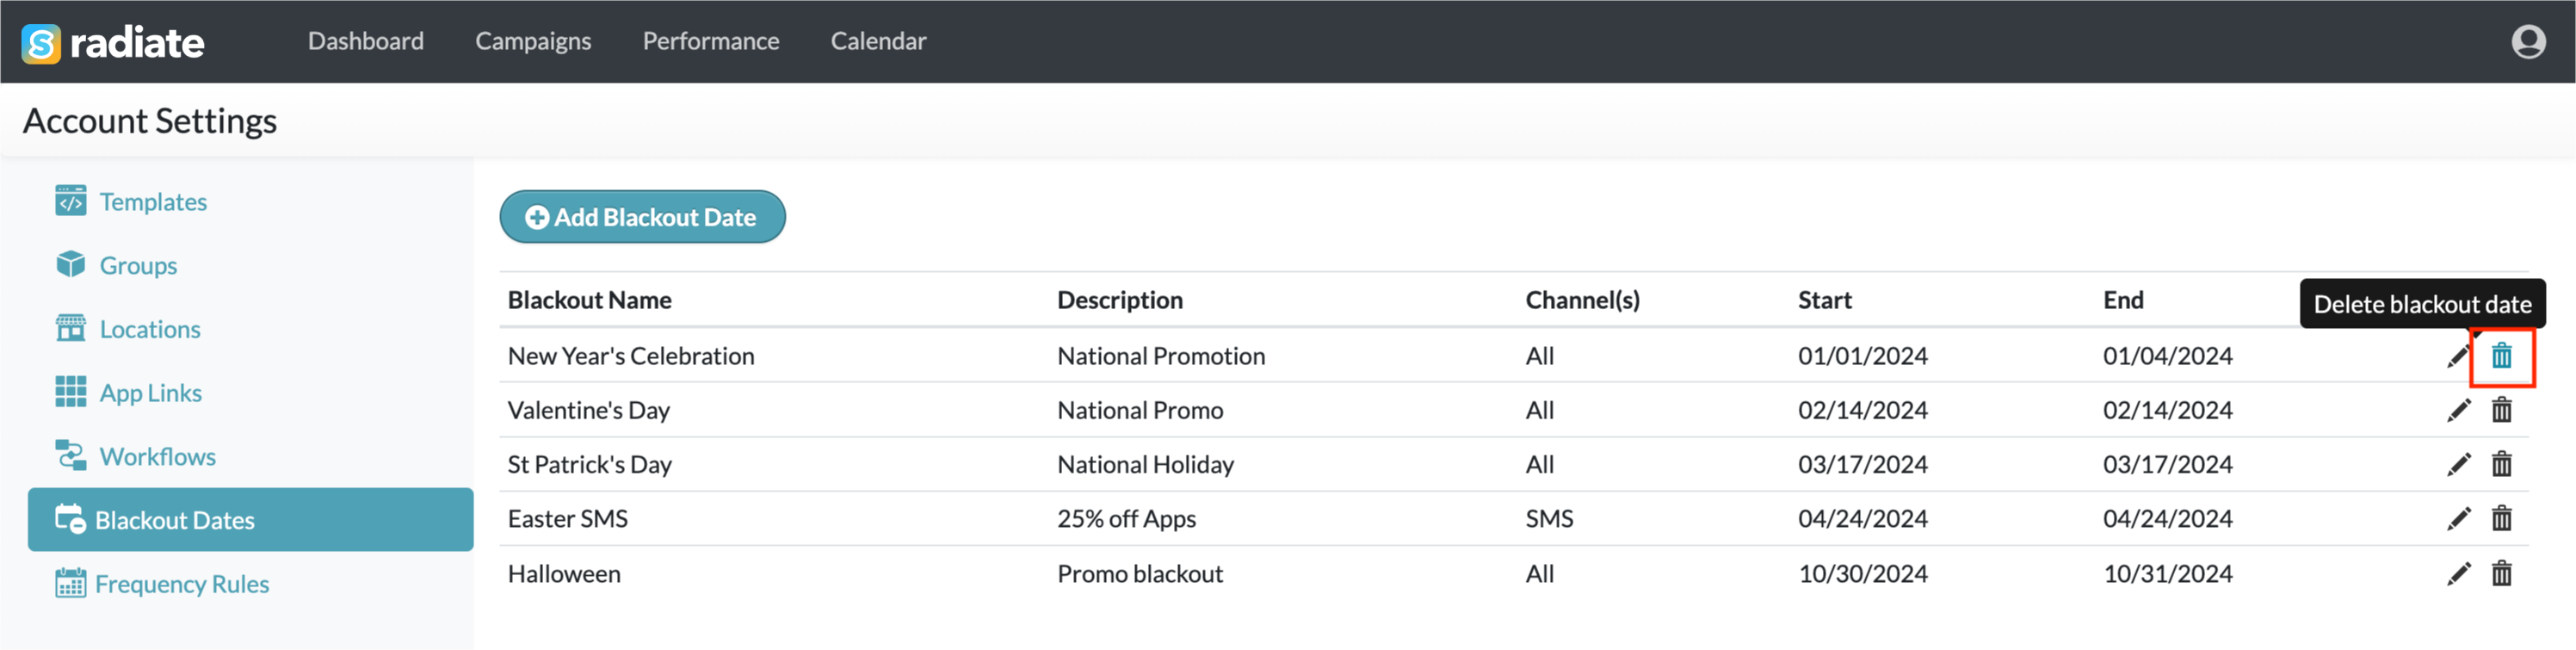Click the Workflows sidebar icon
The height and width of the screenshot is (650, 2576).
pos(70,456)
